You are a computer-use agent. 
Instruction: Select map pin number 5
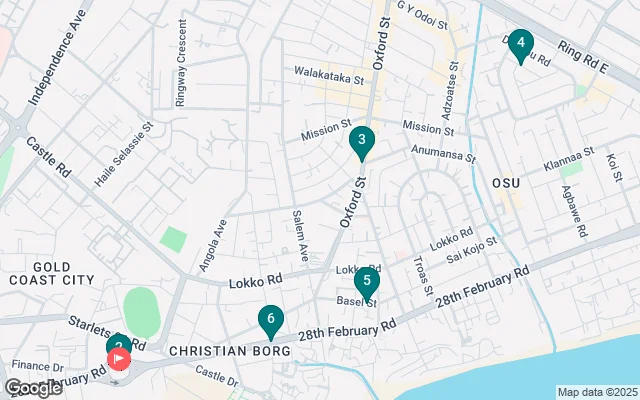(367, 284)
